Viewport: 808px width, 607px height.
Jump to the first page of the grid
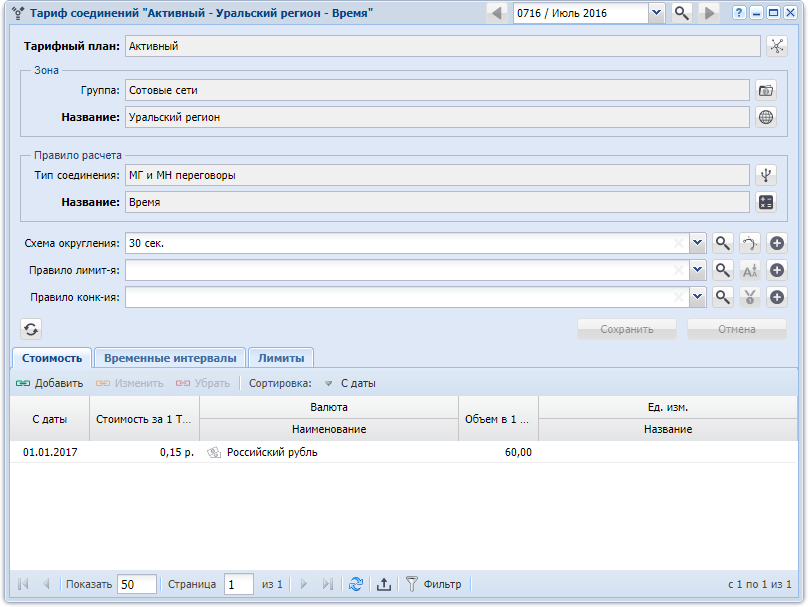click(x=23, y=584)
